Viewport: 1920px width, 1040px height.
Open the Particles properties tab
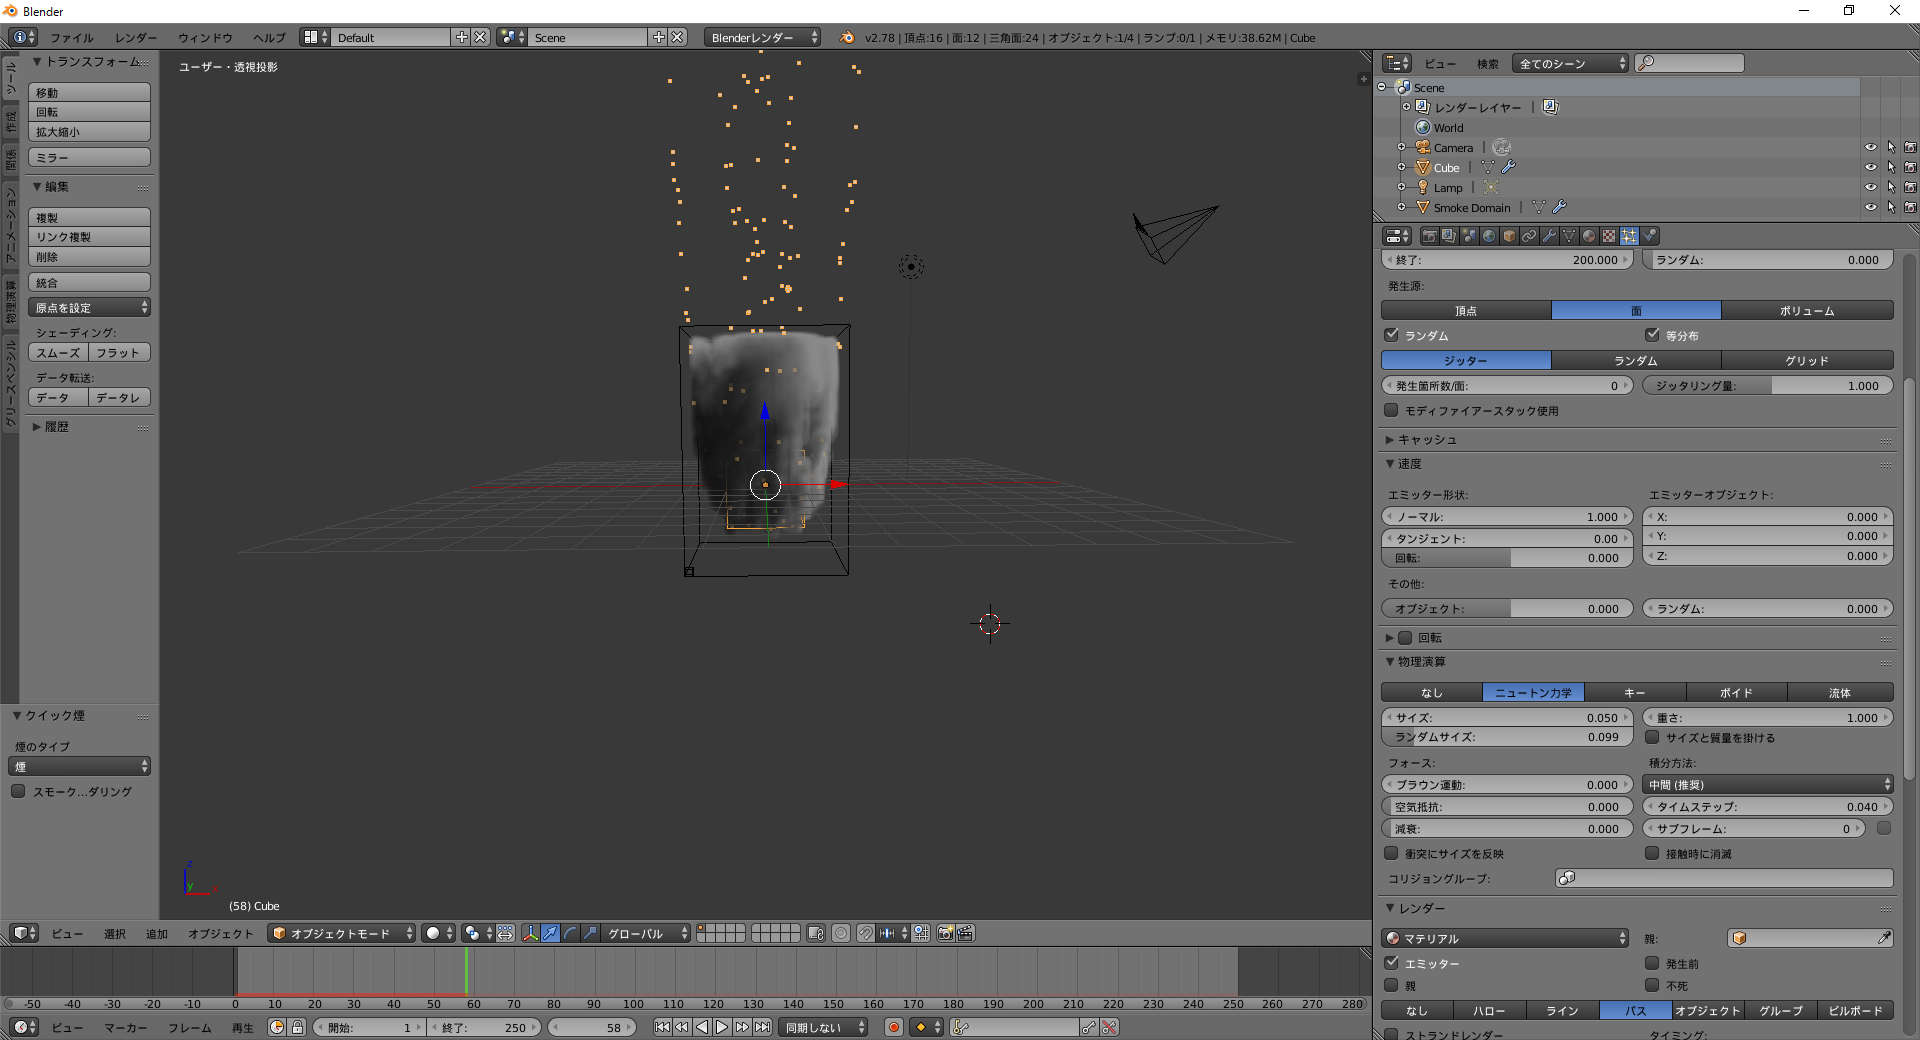coord(1629,236)
